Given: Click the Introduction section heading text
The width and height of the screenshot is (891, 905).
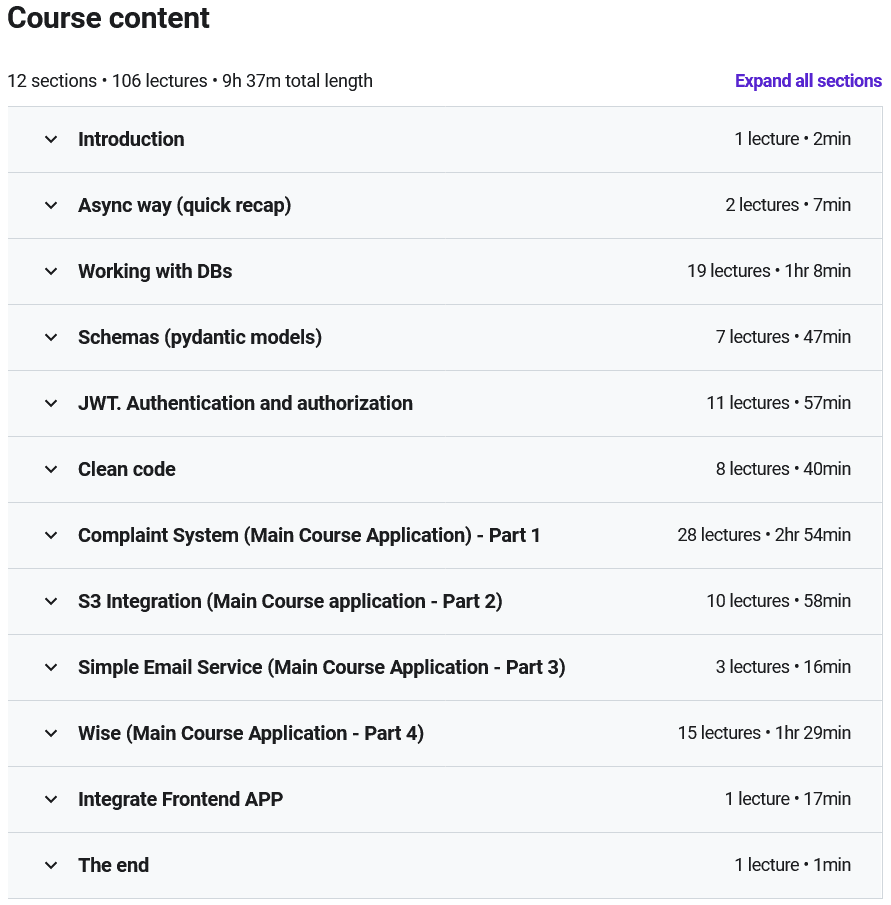Looking at the screenshot, I should [131, 139].
